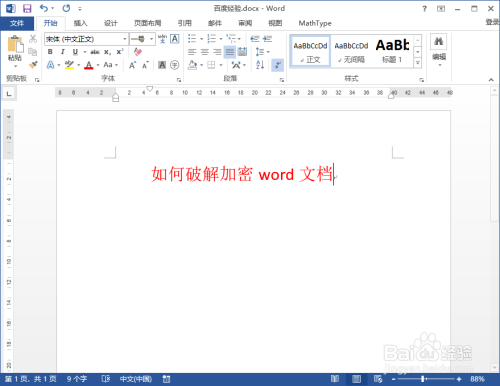Expand the Styles gallery More arrow
Screen dimensions: 500x386
(418, 63)
